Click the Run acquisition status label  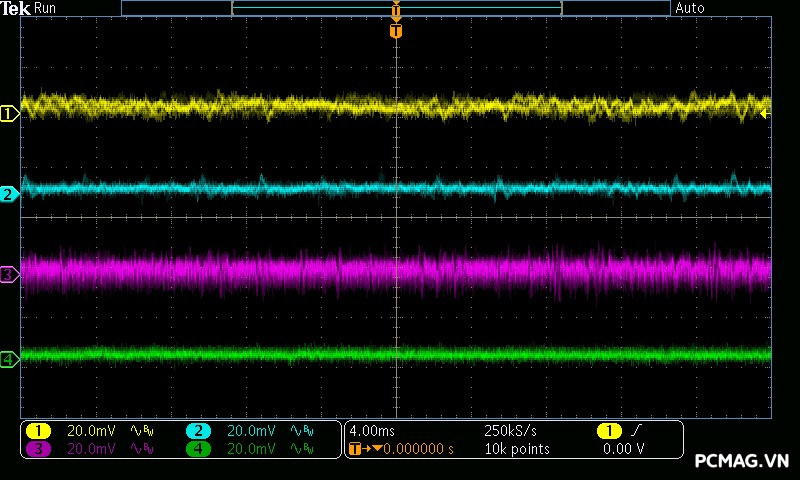[x=45, y=8]
